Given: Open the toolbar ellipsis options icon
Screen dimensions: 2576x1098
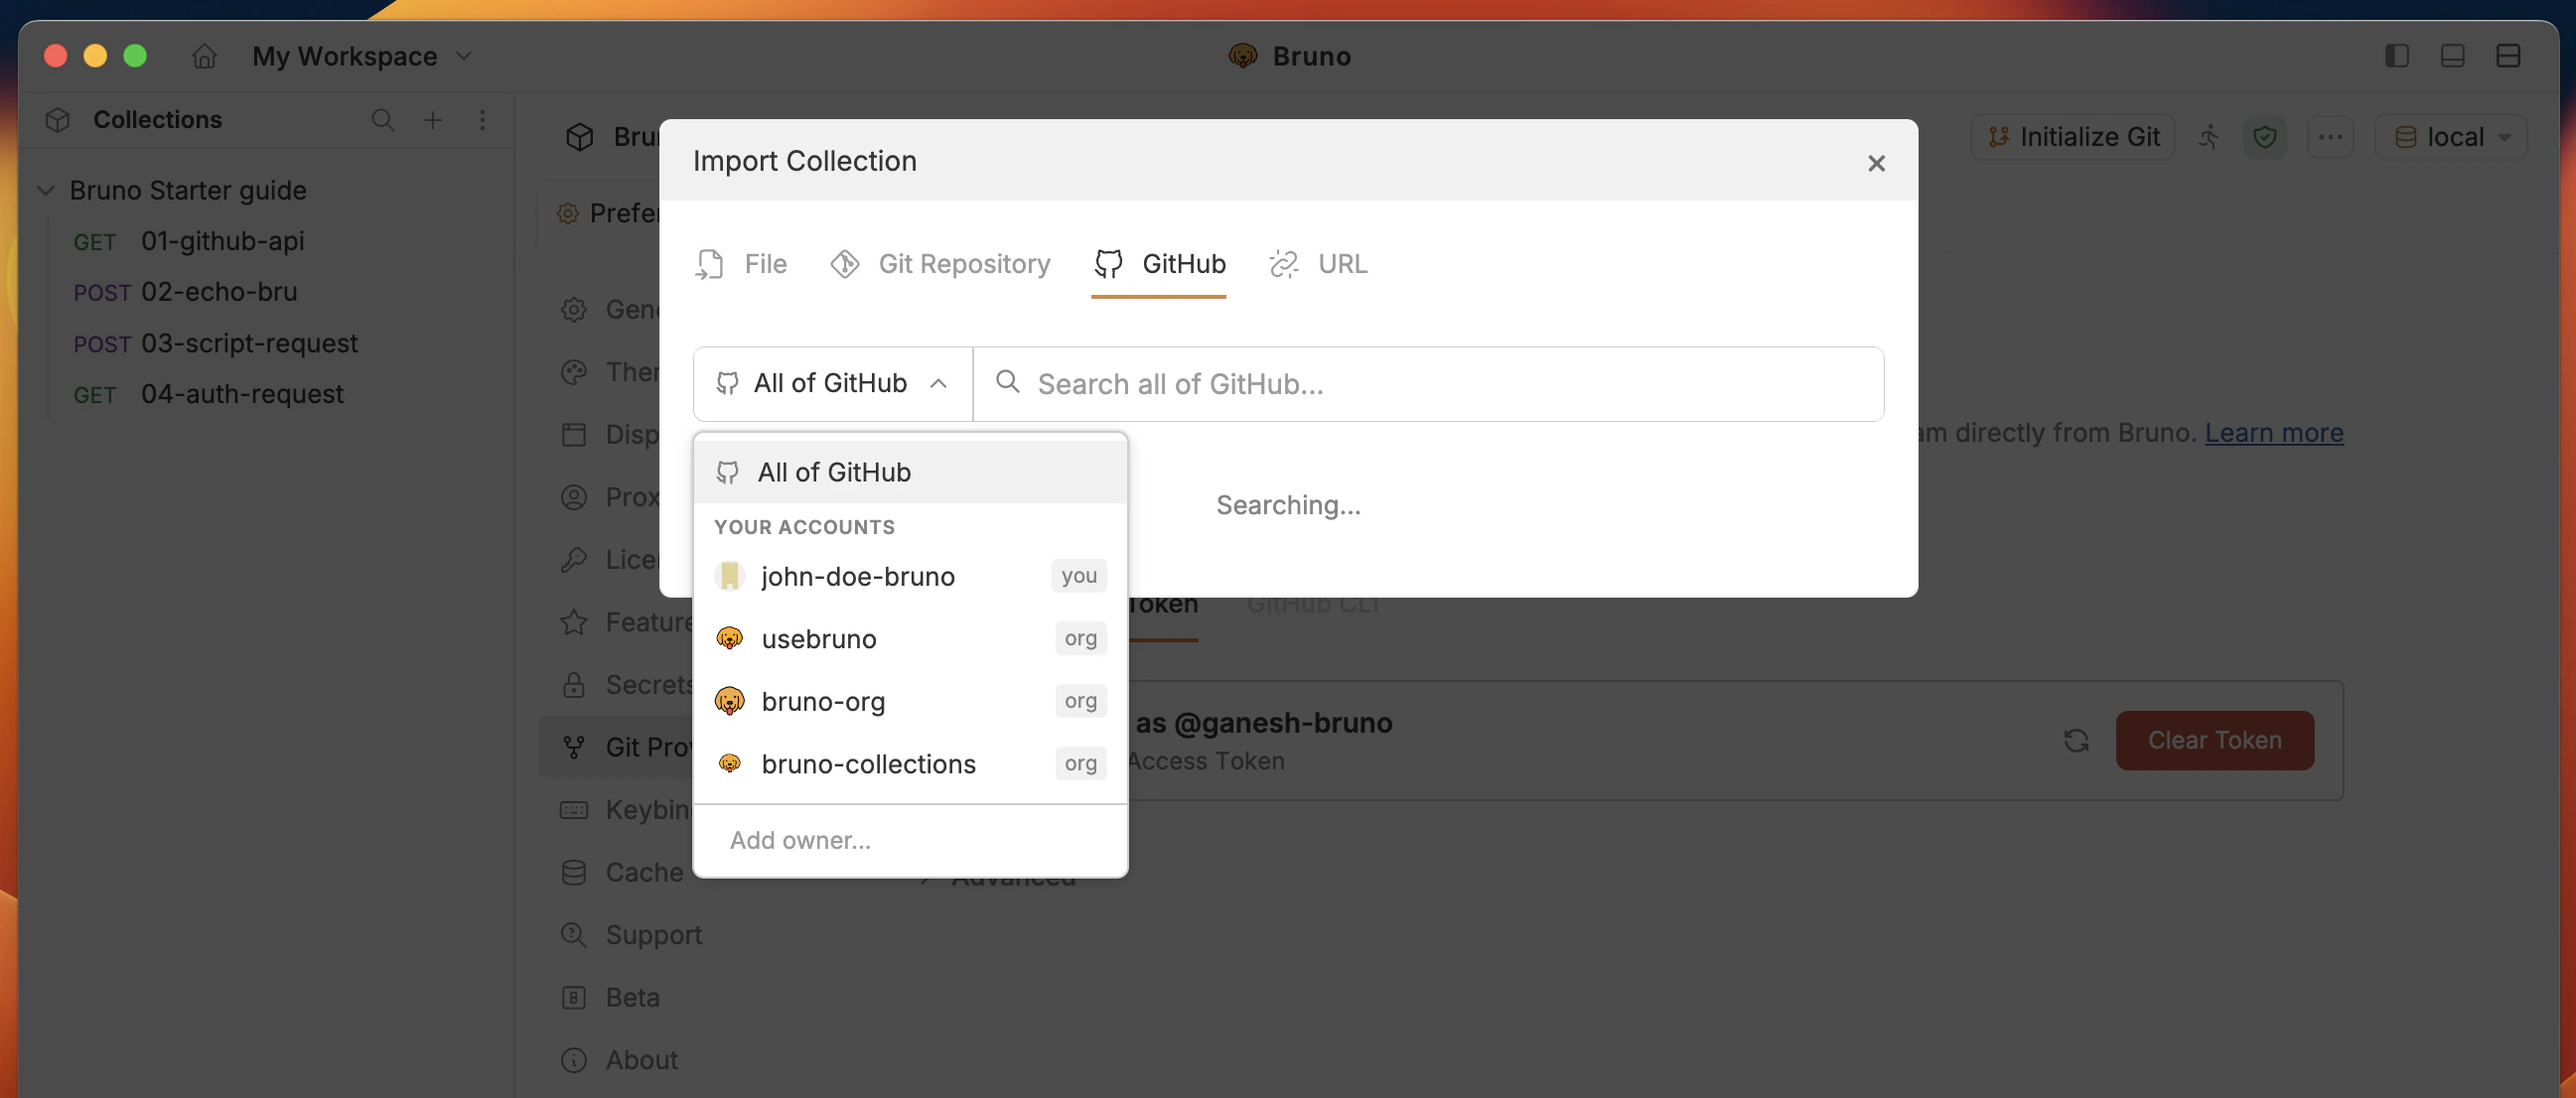Looking at the screenshot, I should tap(2331, 137).
